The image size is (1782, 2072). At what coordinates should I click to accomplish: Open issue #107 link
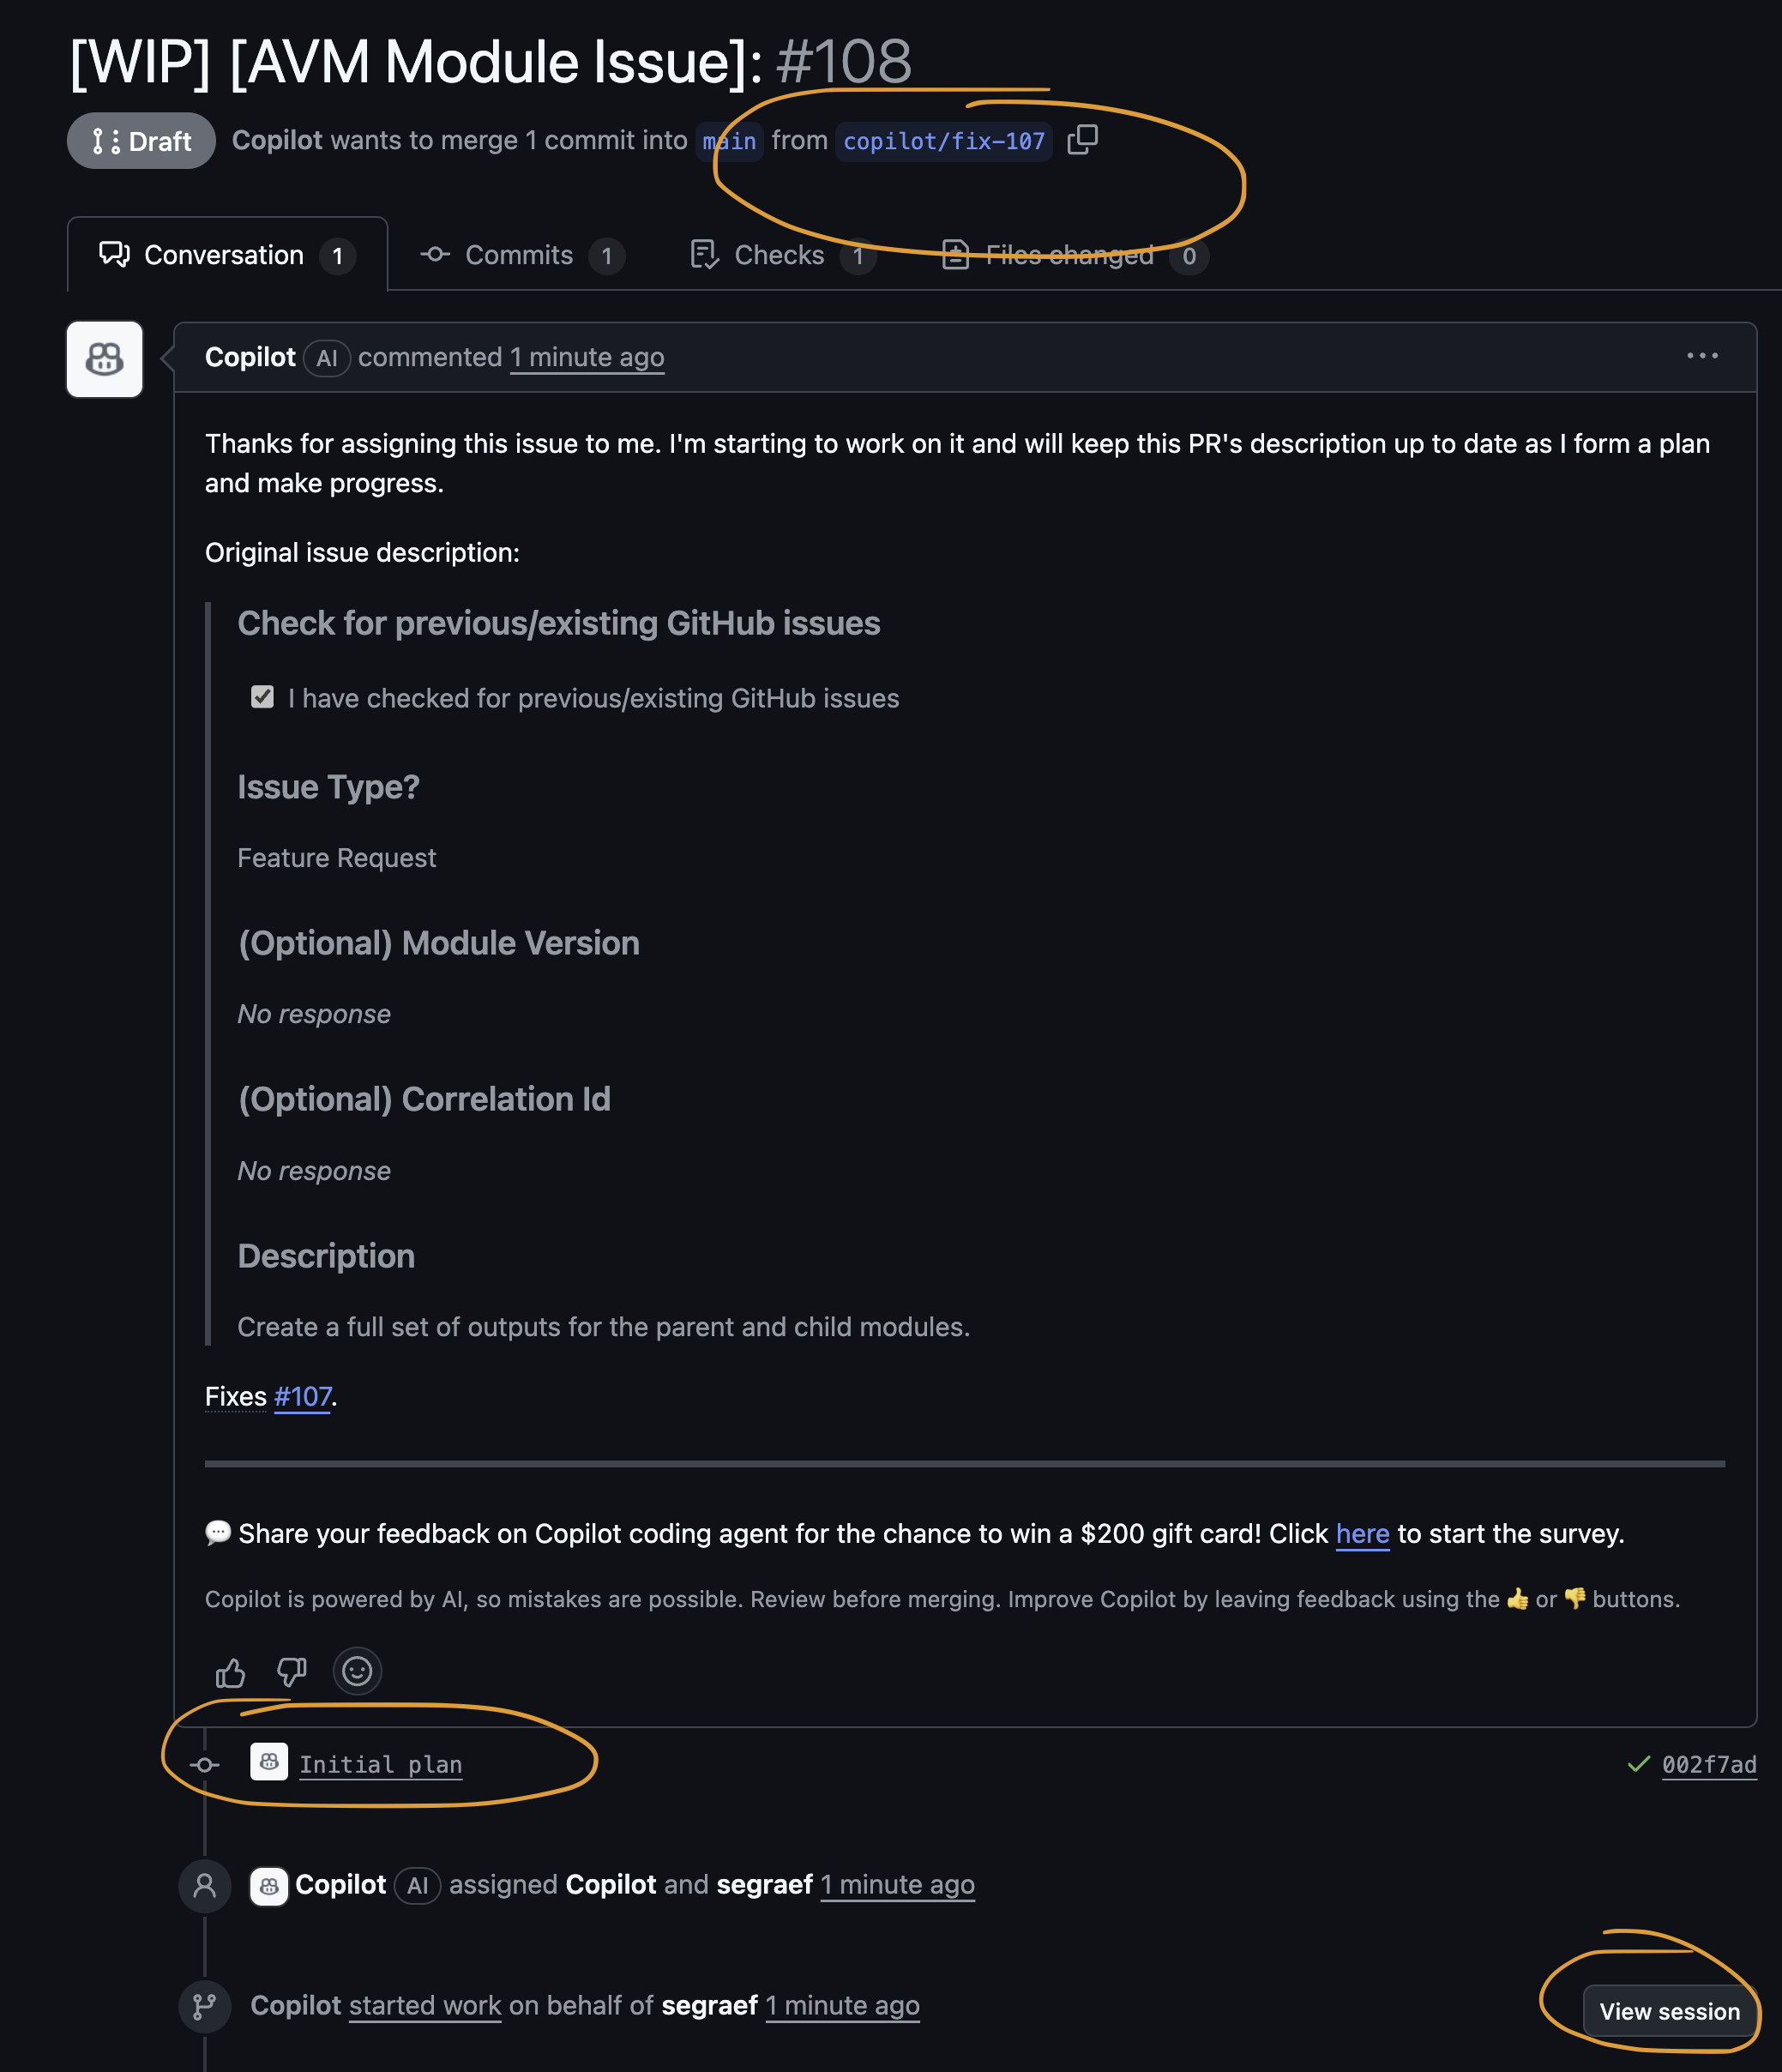[301, 1395]
